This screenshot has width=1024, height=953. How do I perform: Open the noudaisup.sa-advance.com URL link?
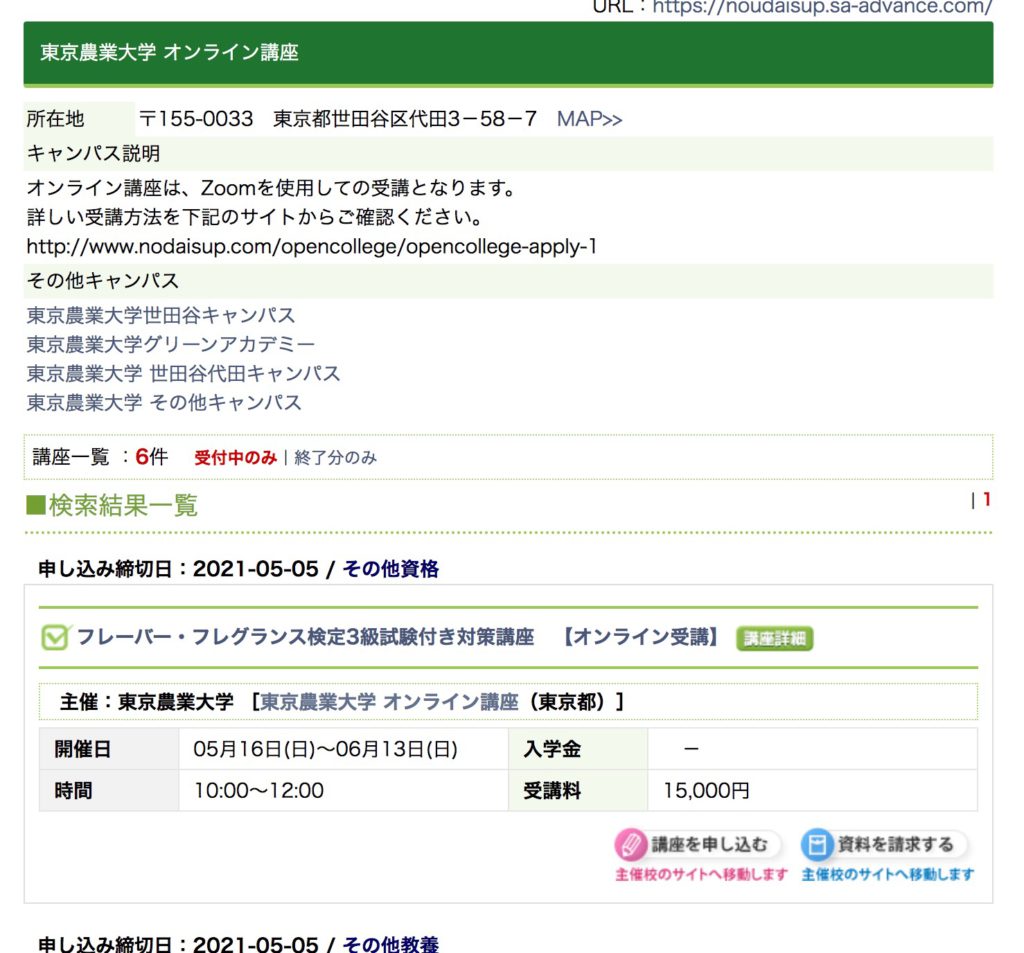[822, 7]
